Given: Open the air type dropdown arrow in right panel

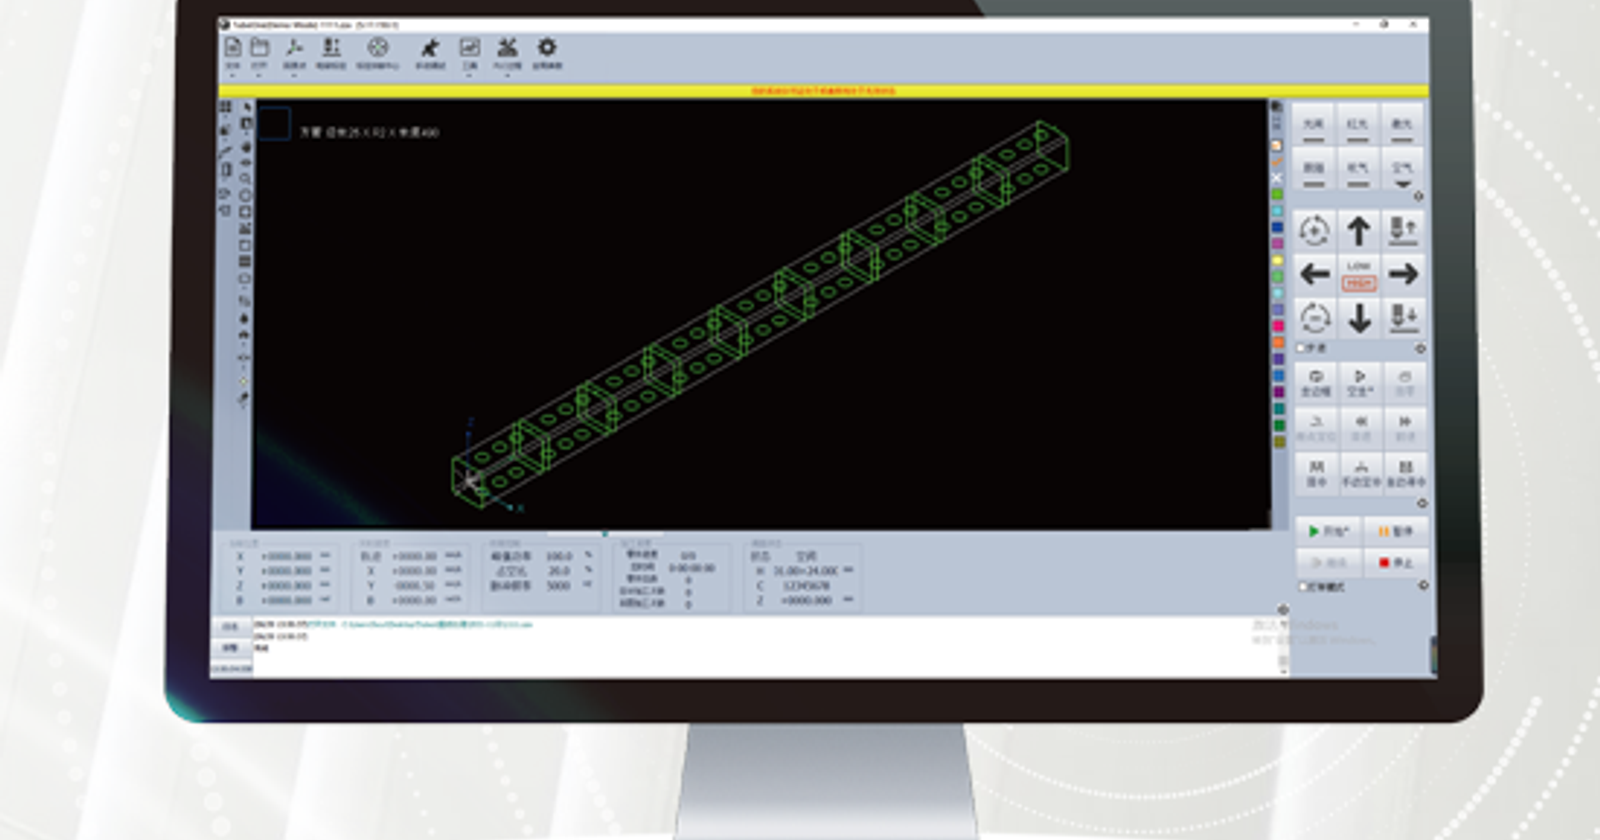Looking at the screenshot, I should tap(1402, 185).
